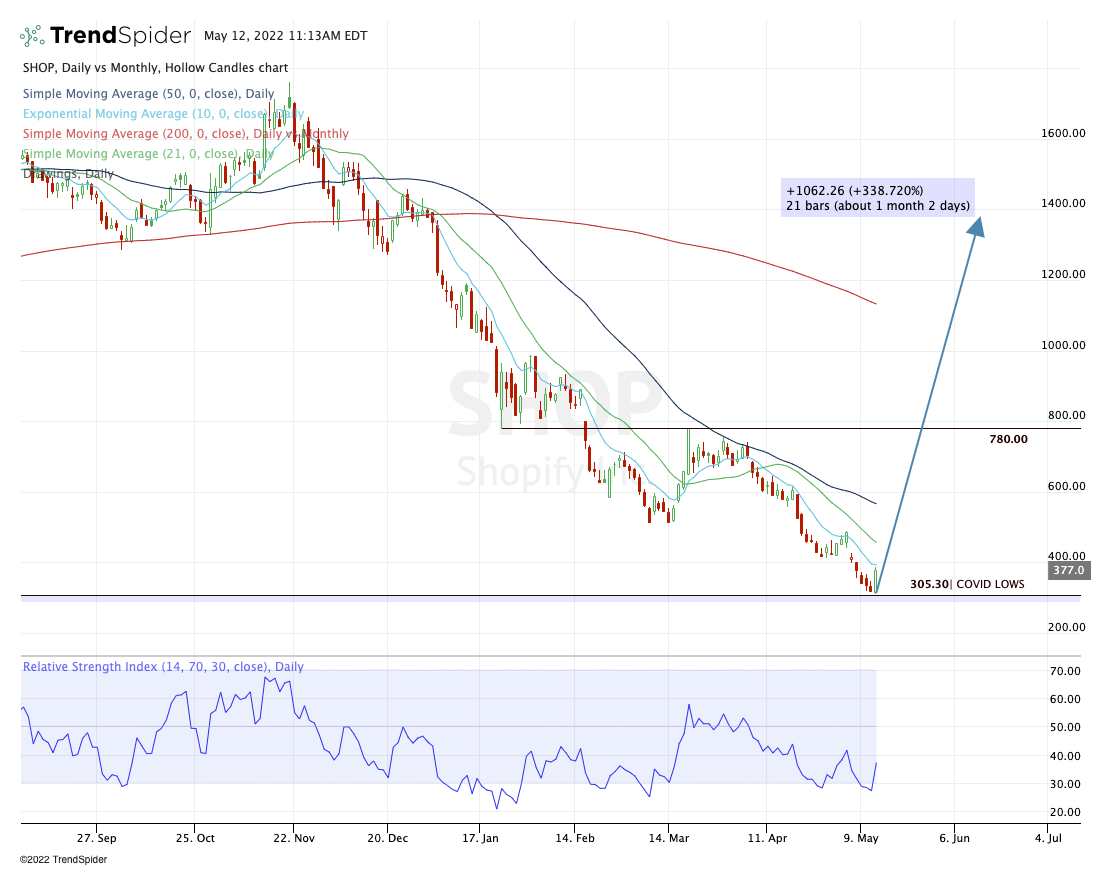Select the Simple Moving Average (200) legend label
This screenshot has height=869, width=1111.
[186, 133]
